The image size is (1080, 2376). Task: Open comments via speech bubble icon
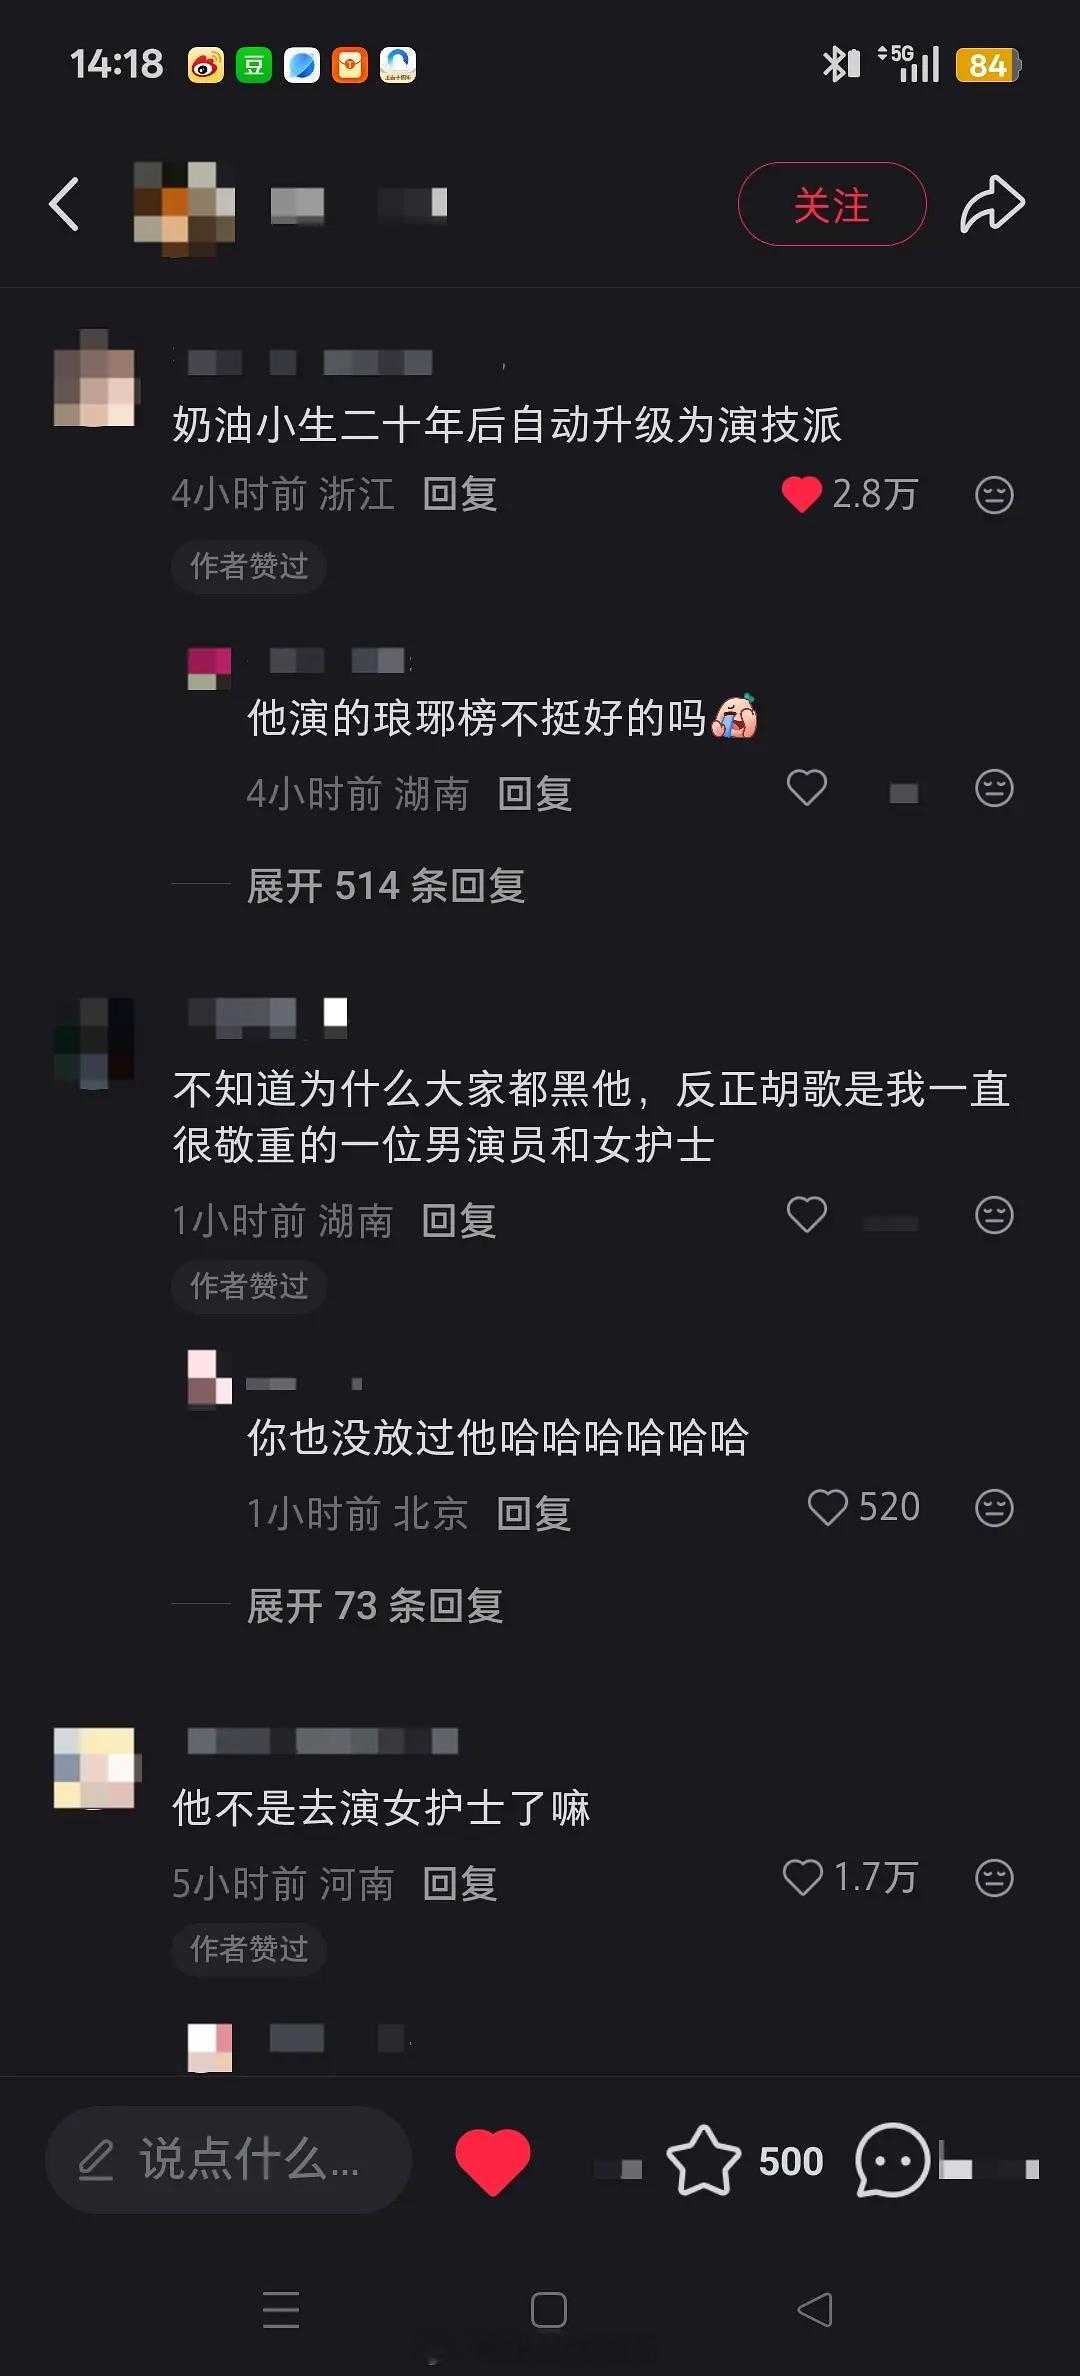[892, 2160]
